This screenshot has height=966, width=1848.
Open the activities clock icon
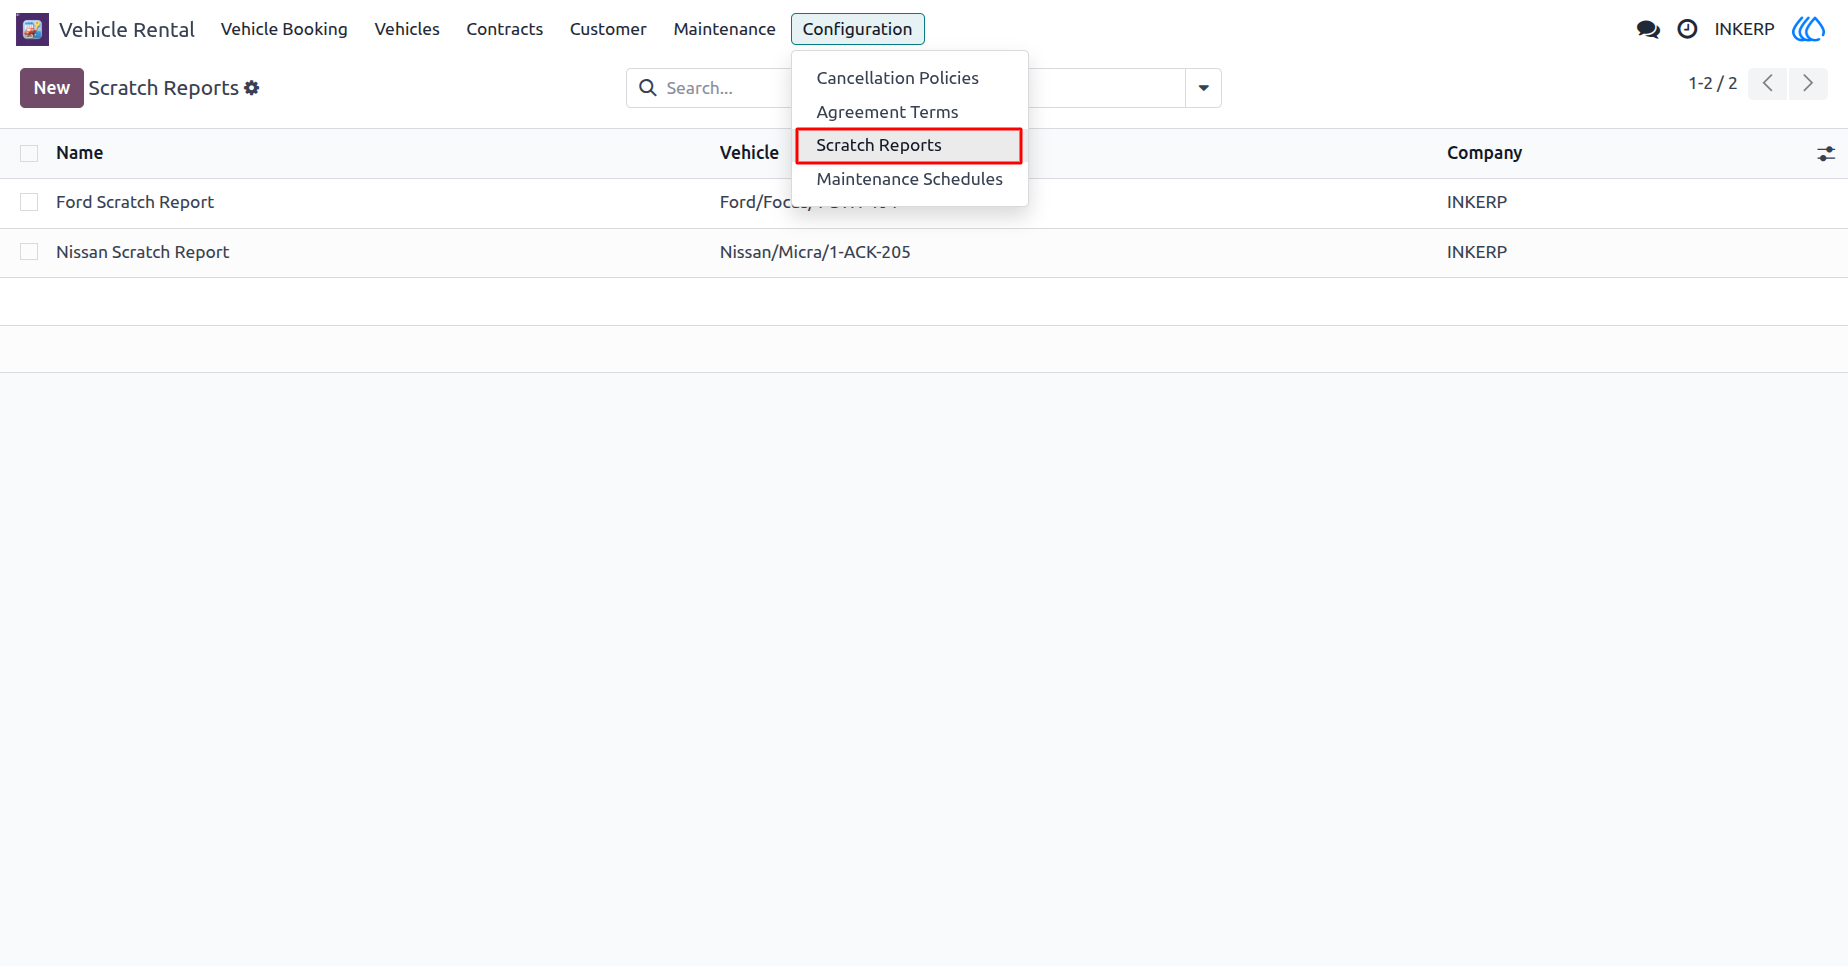point(1687,29)
